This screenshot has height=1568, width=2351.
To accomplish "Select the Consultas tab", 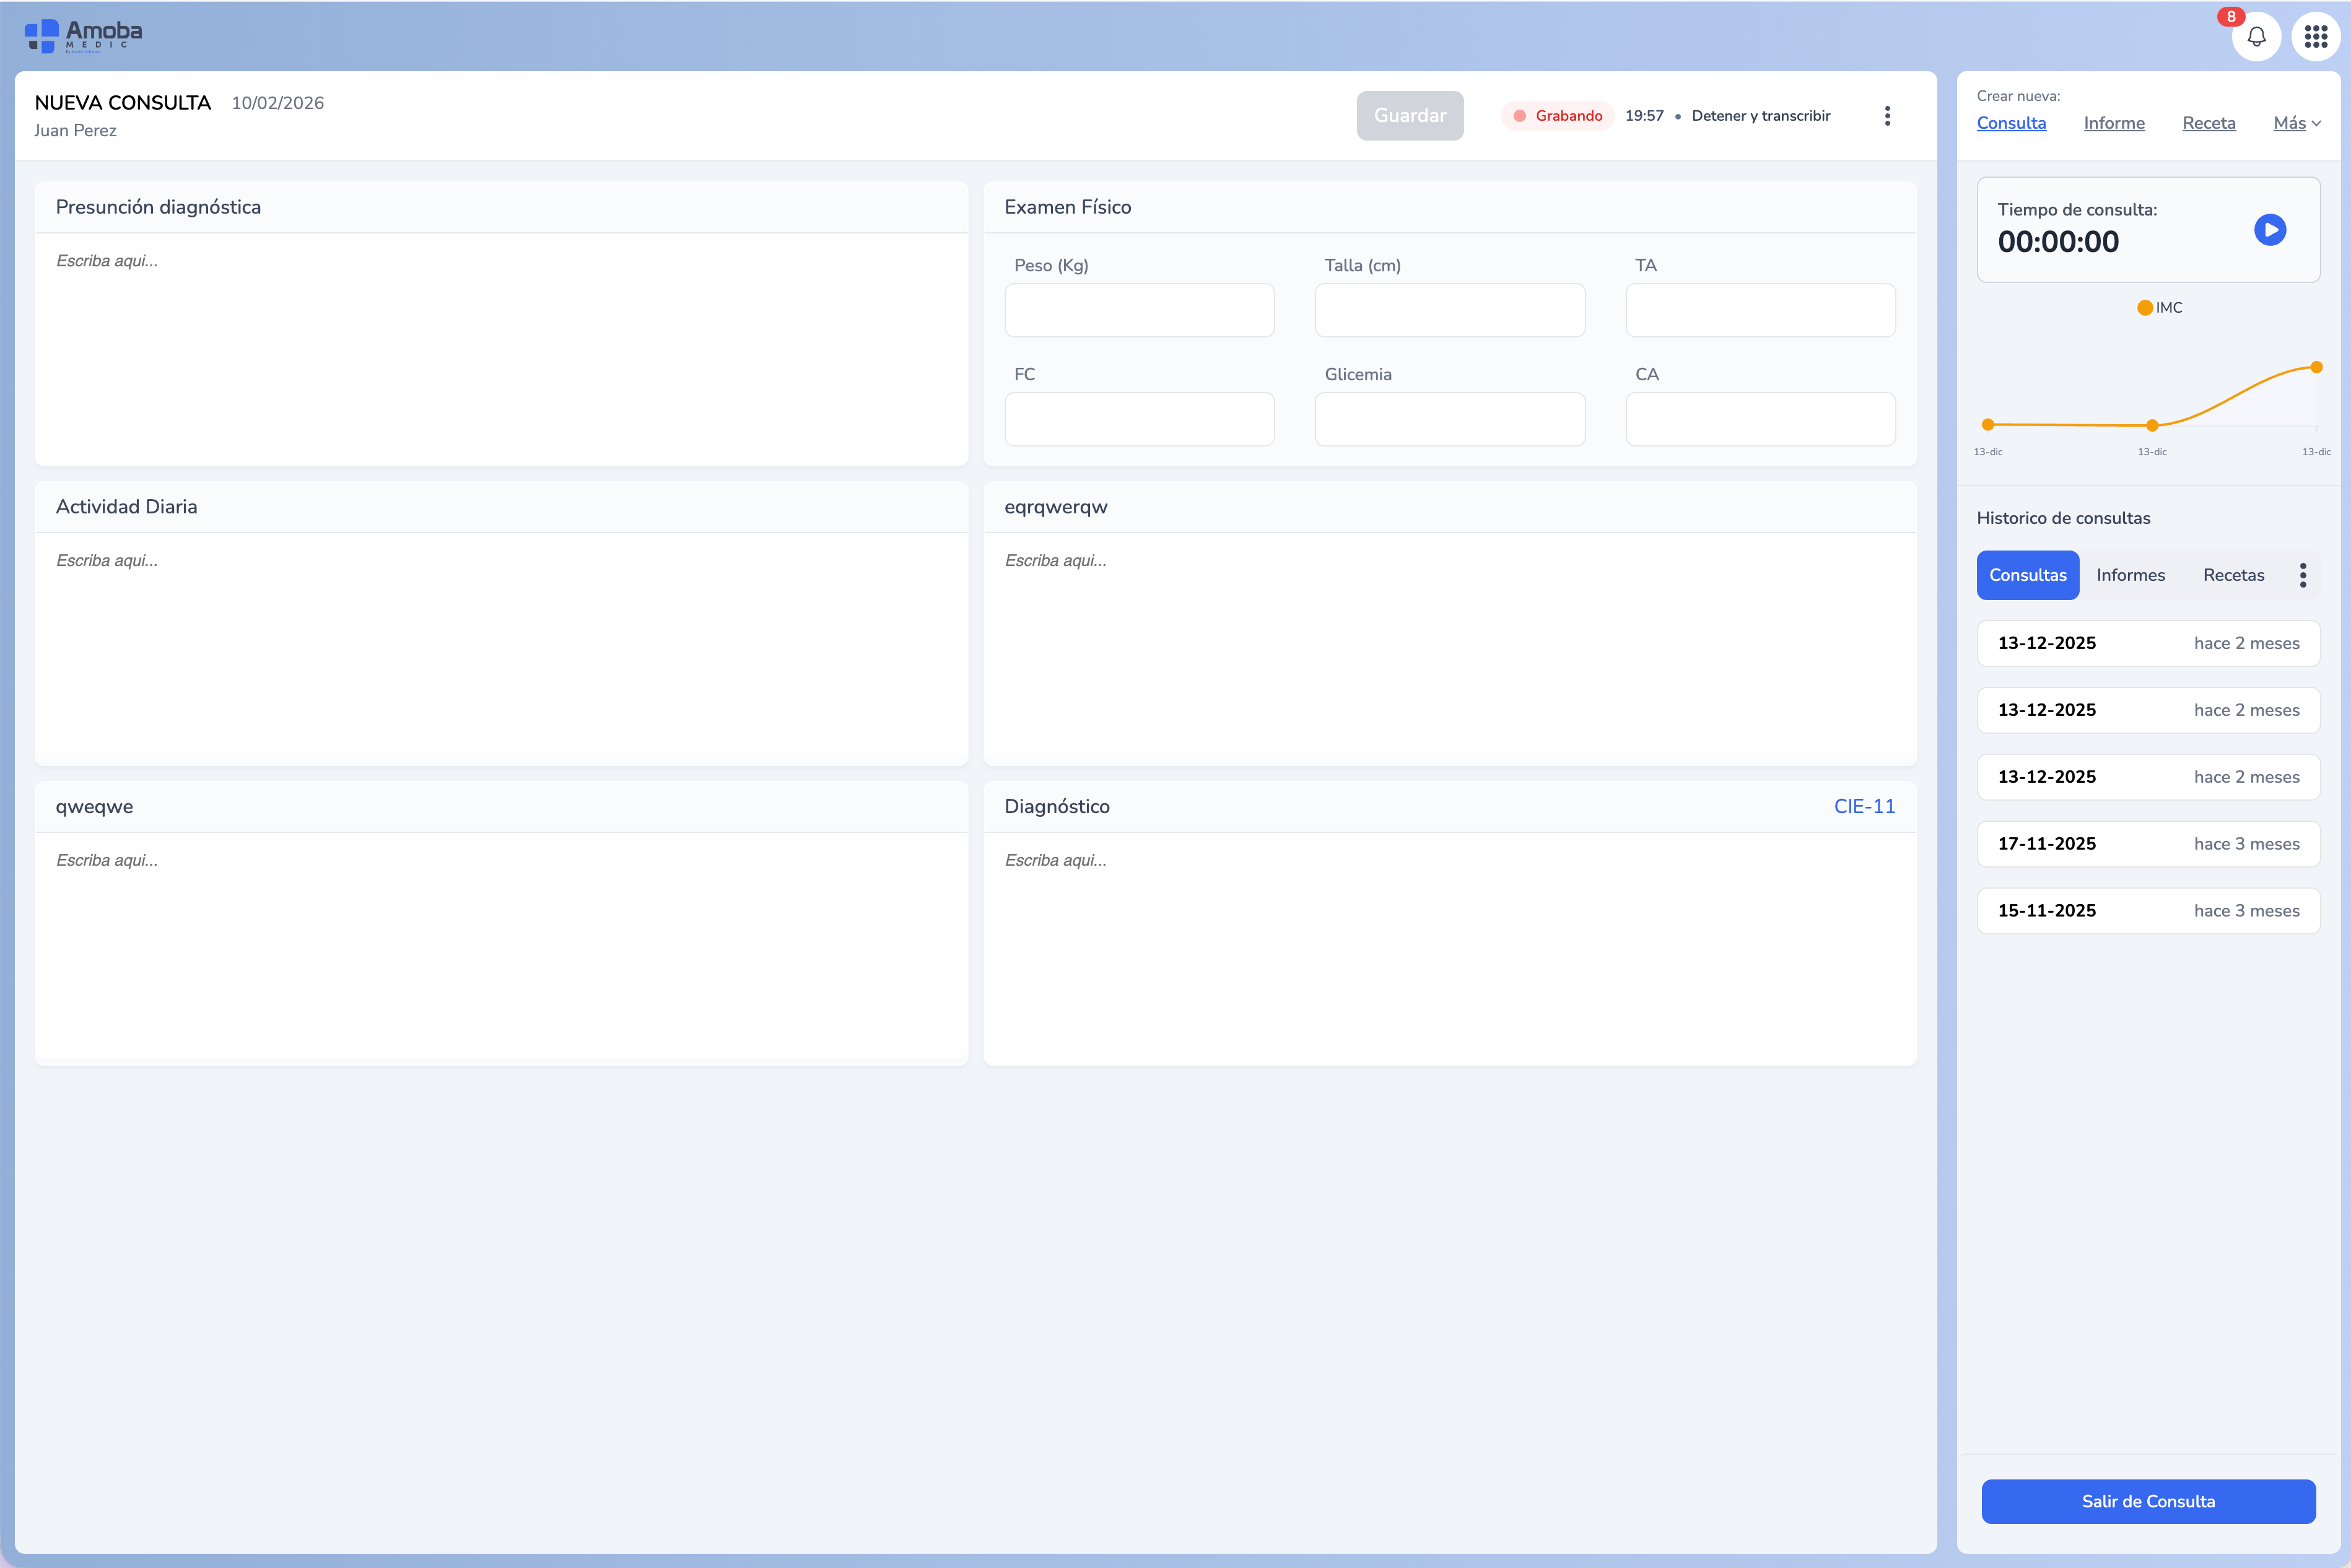I will point(2028,575).
